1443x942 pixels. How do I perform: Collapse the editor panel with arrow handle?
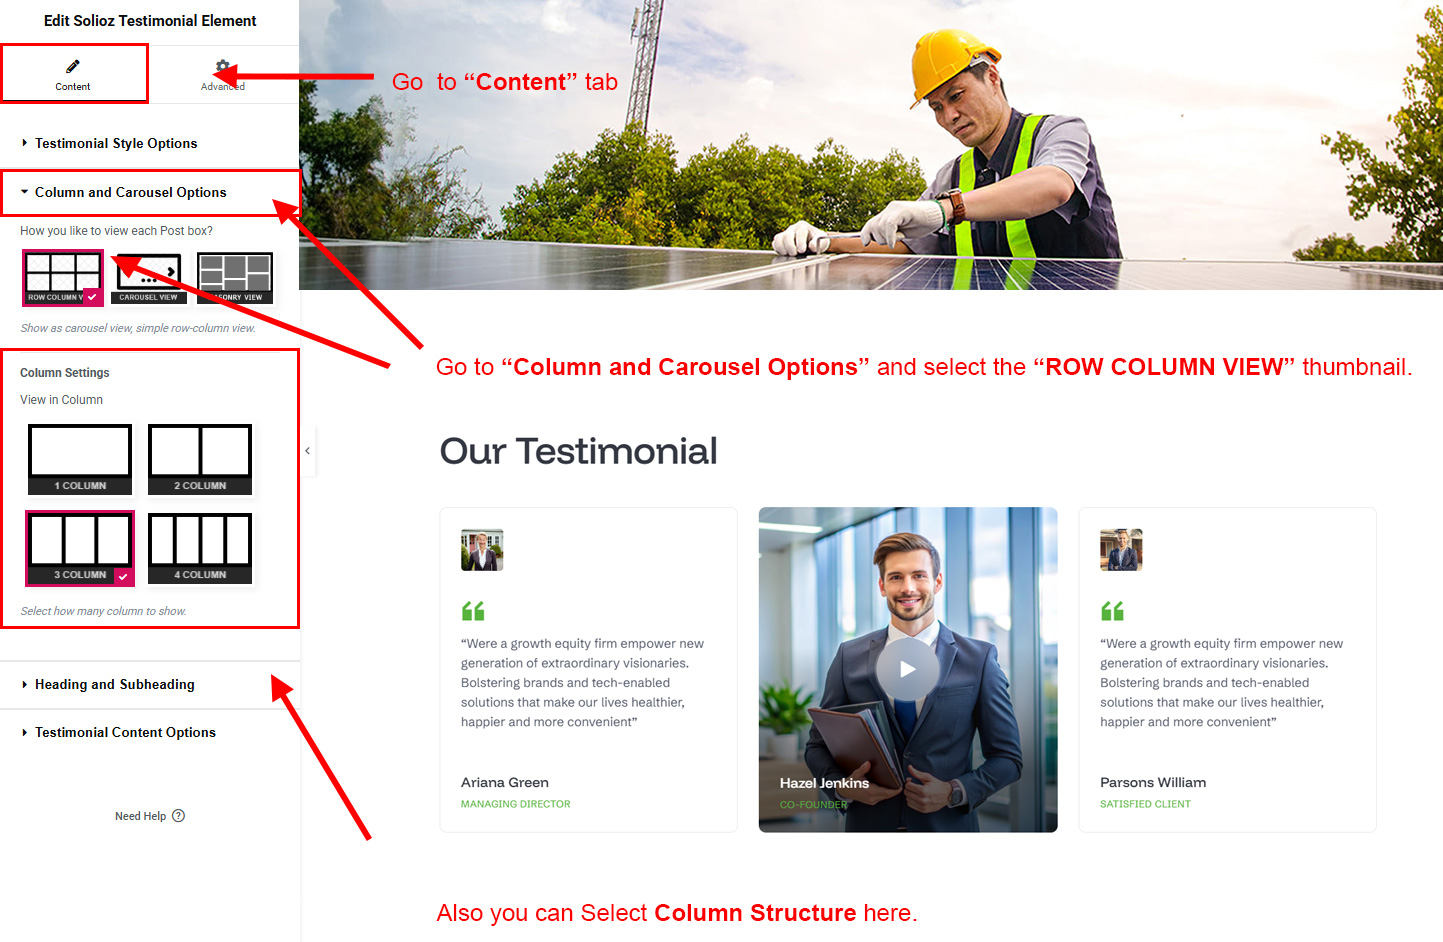(x=308, y=451)
